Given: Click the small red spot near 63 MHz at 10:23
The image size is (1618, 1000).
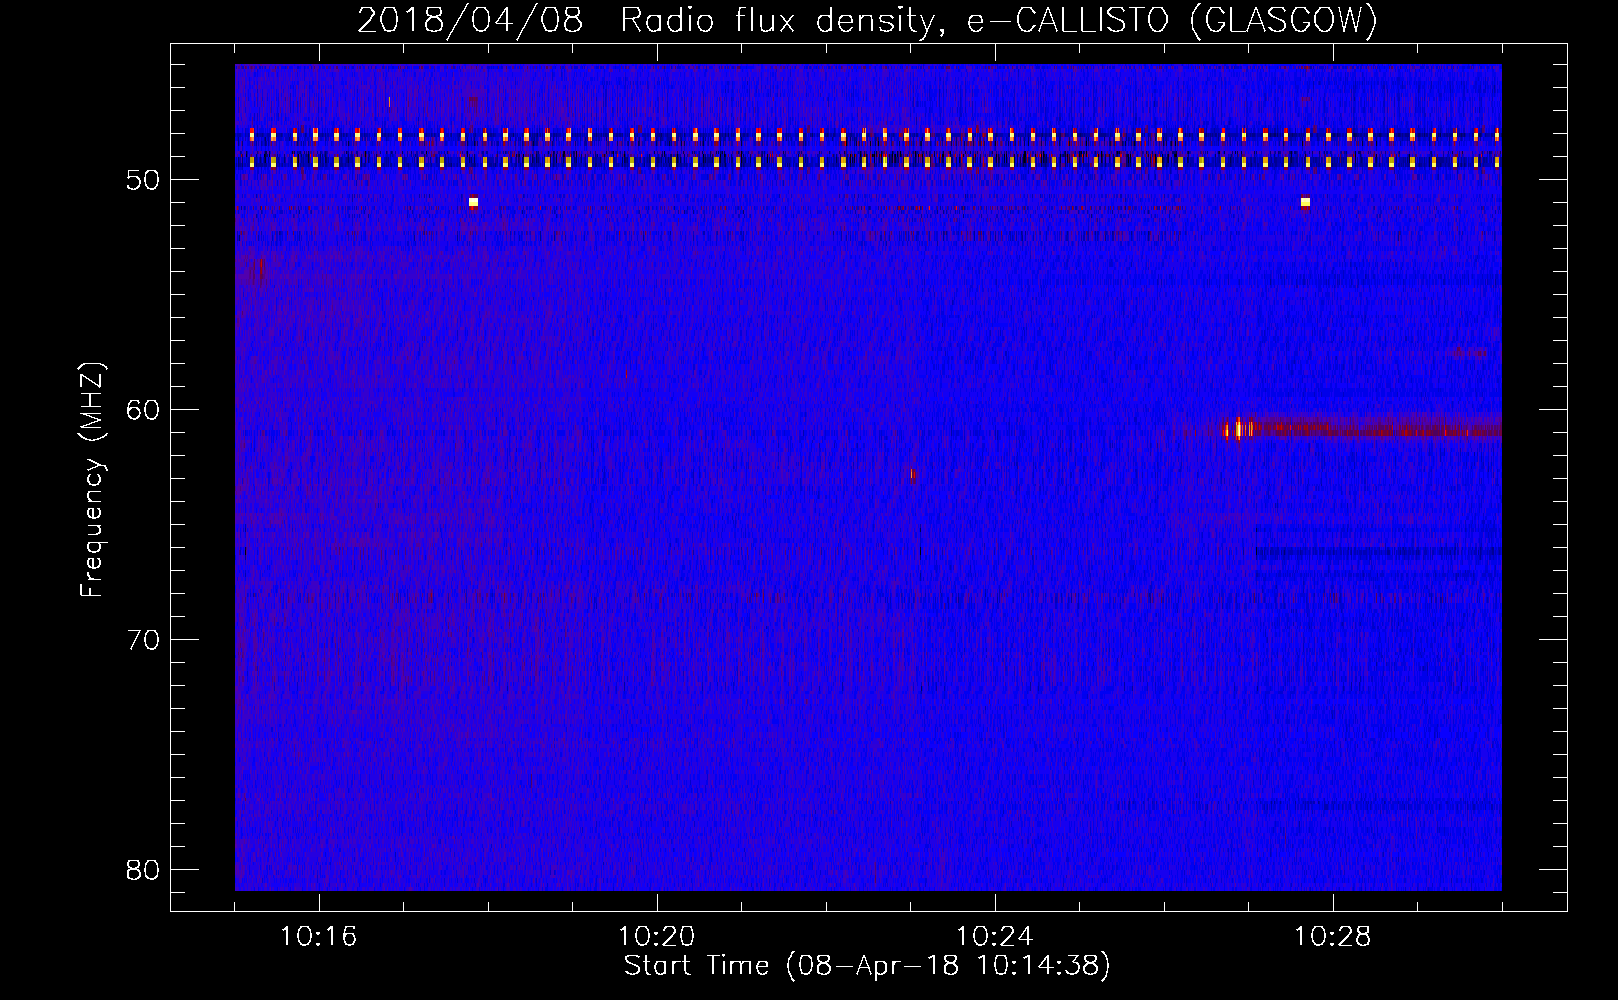Looking at the screenshot, I should click(x=913, y=473).
